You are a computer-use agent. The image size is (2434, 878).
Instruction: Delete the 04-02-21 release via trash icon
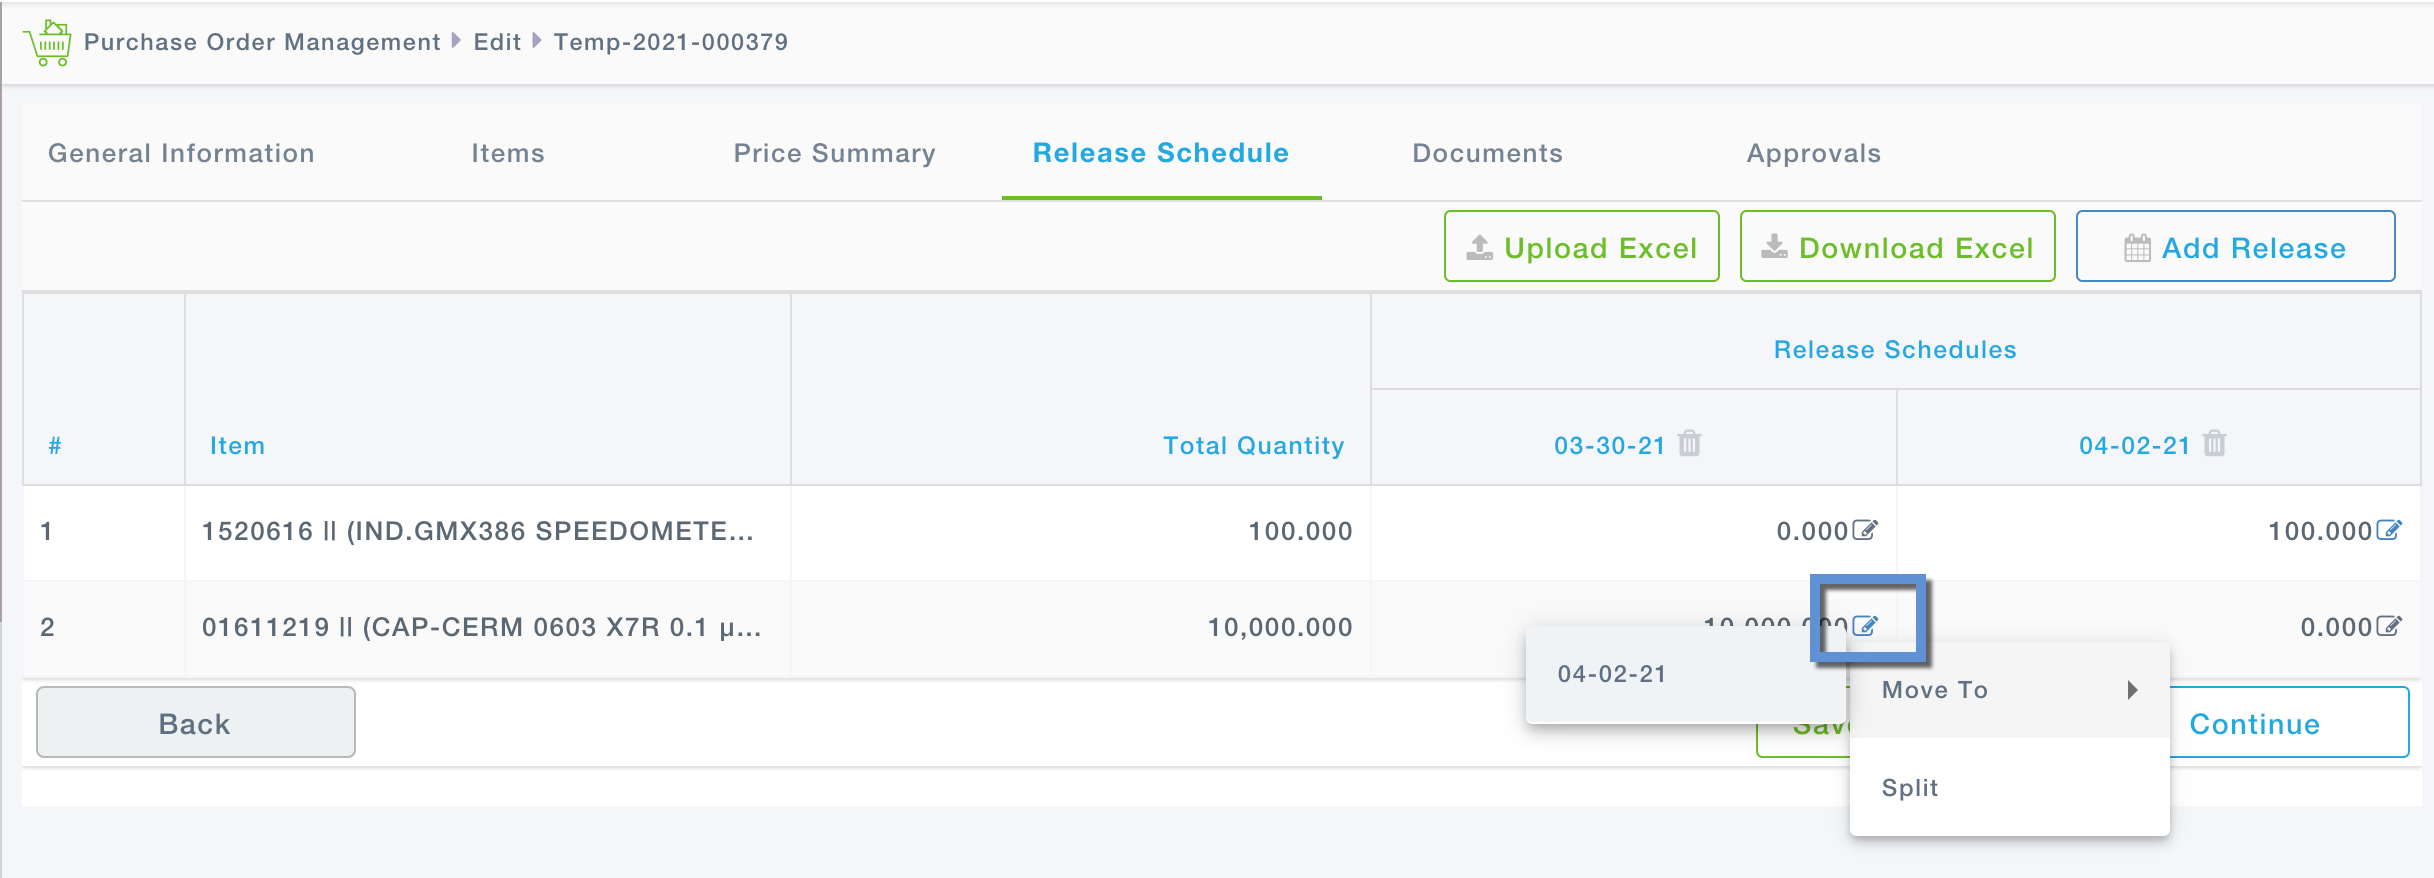click(x=2214, y=443)
